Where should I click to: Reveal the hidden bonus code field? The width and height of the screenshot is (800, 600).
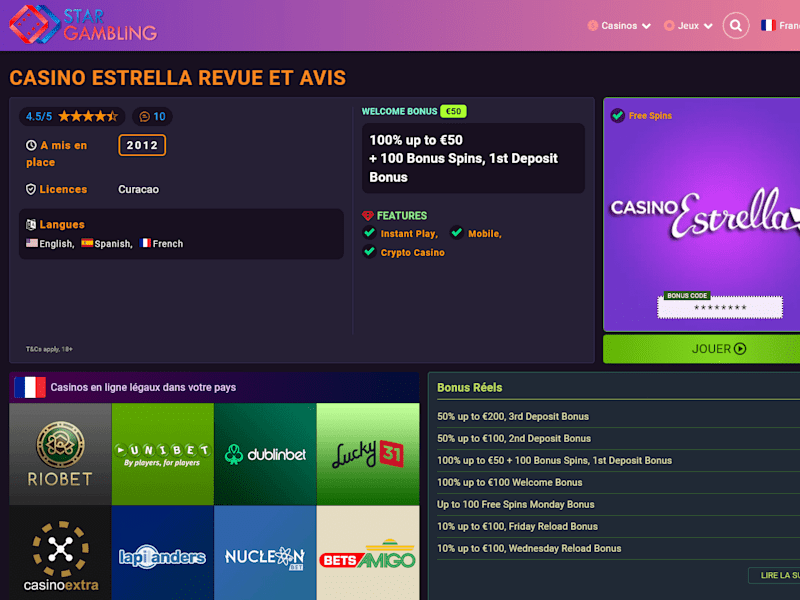pyautogui.click(x=720, y=307)
